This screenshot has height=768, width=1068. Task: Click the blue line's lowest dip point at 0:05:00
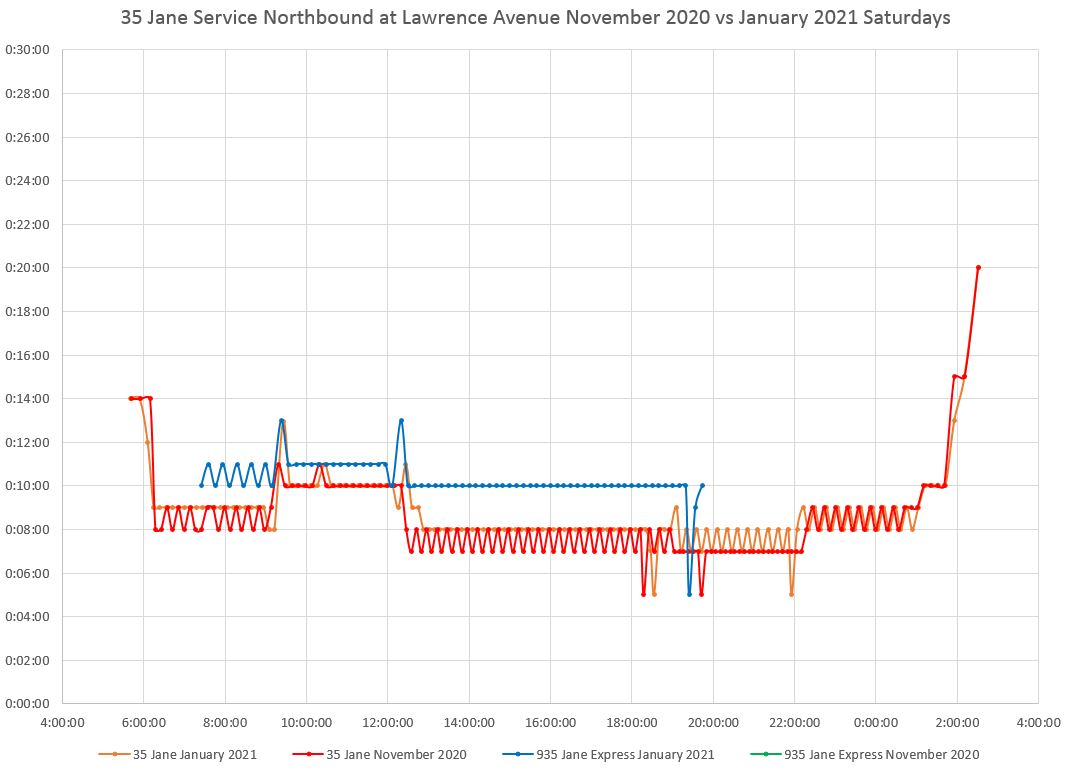689,594
